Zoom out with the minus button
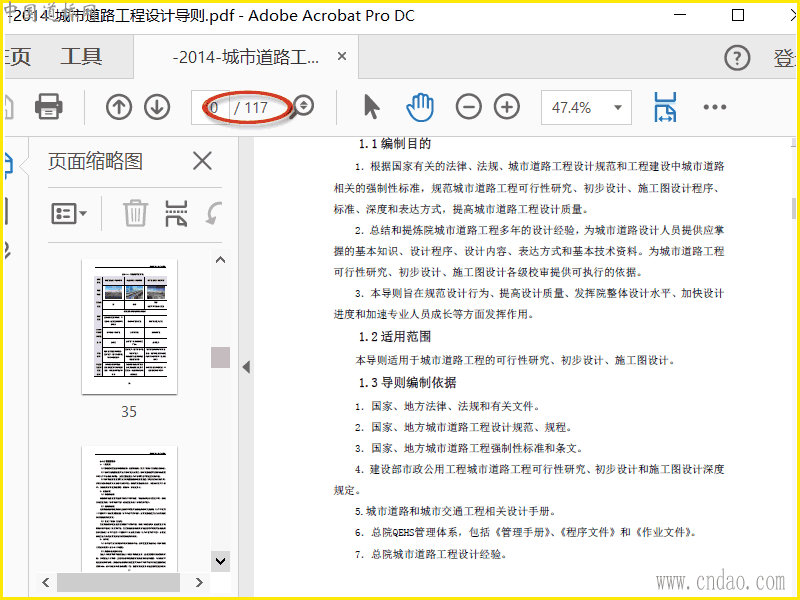The width and height of the screenshot is (800, 600). (x=468, y=107)
